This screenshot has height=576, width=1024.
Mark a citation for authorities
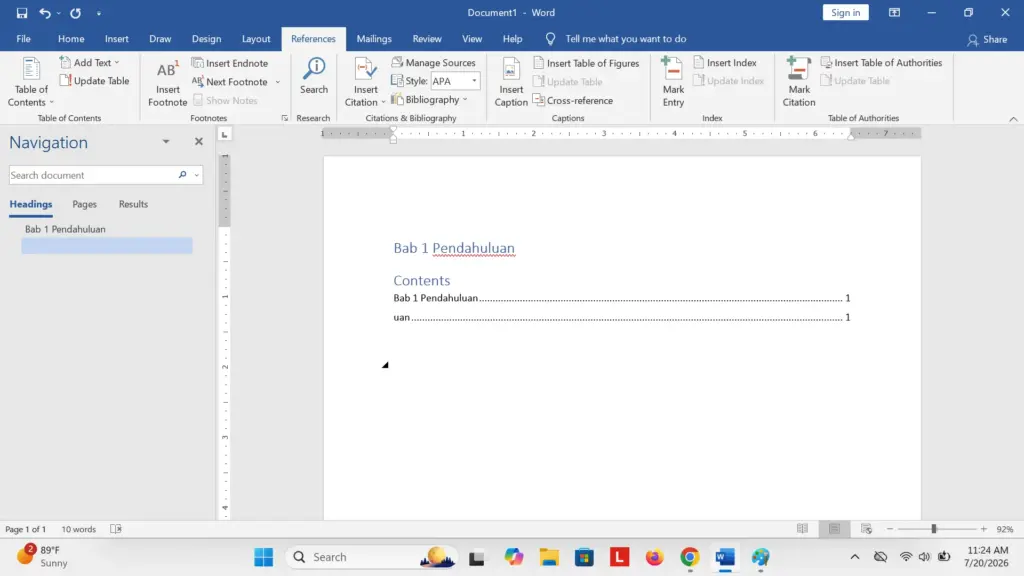[x=799, y=82]
